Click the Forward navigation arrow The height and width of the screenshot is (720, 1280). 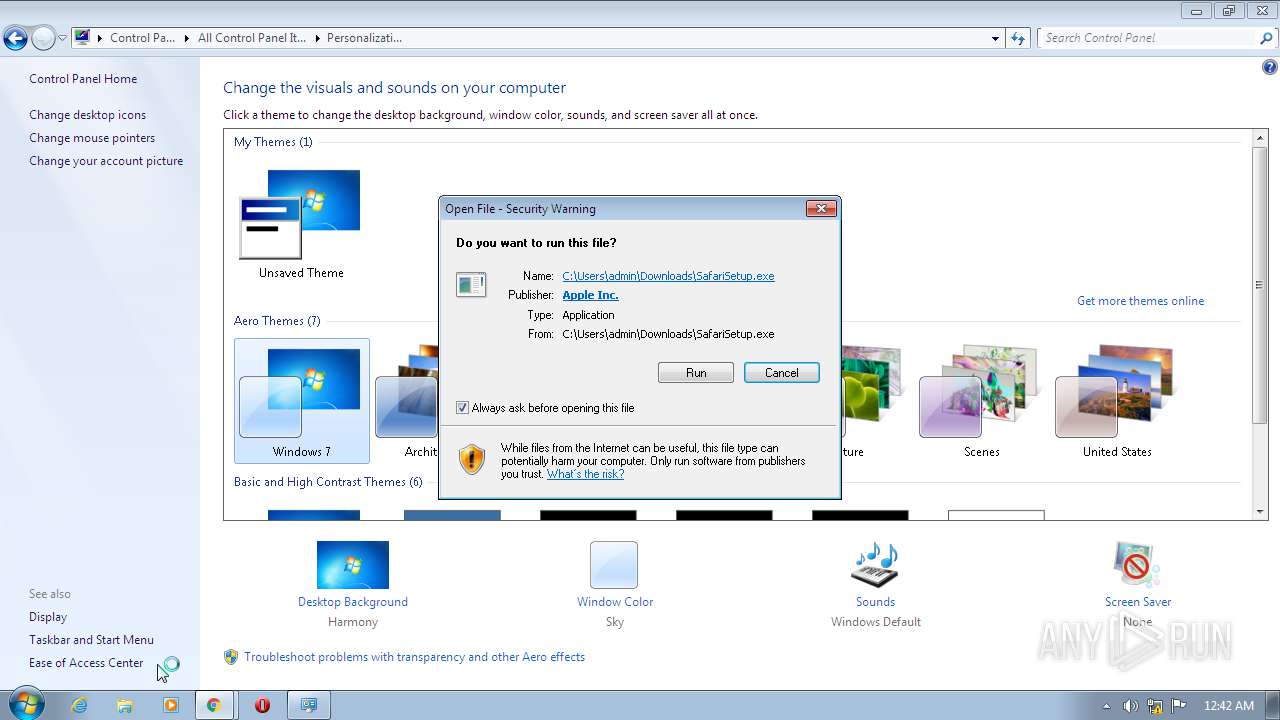[x=43, y=39]
